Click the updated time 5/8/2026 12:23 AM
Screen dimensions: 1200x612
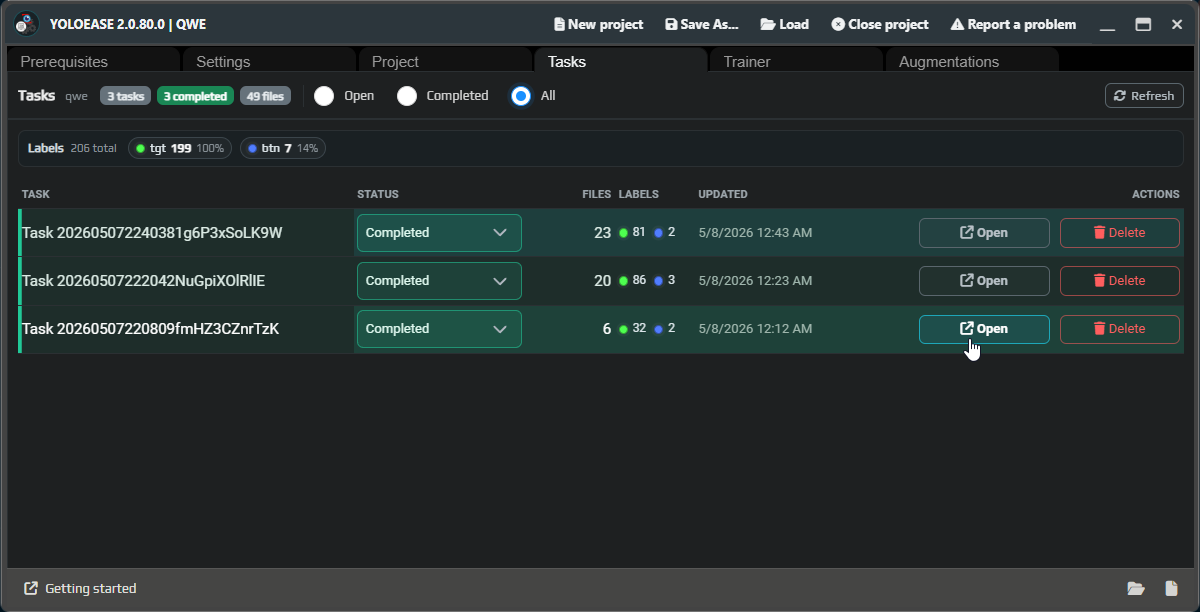coord(755,281)
